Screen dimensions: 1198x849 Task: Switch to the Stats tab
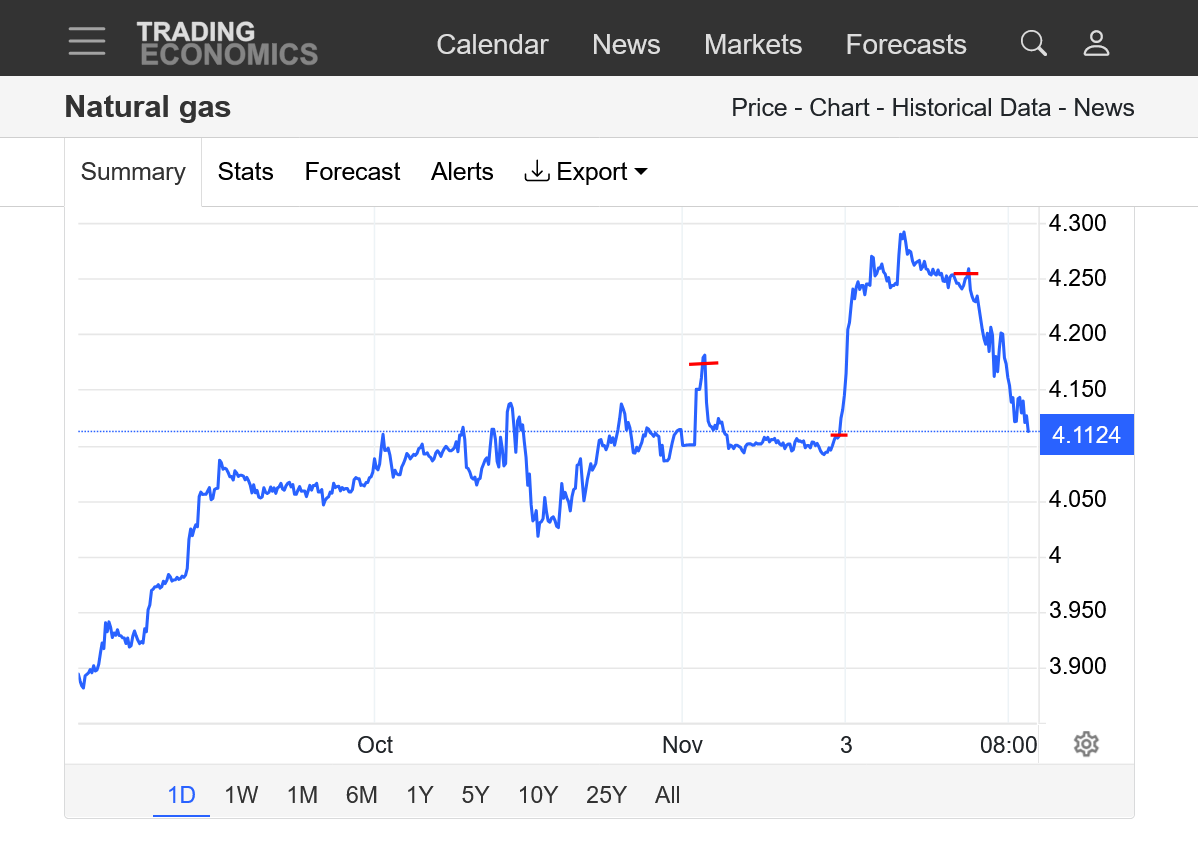245,172
